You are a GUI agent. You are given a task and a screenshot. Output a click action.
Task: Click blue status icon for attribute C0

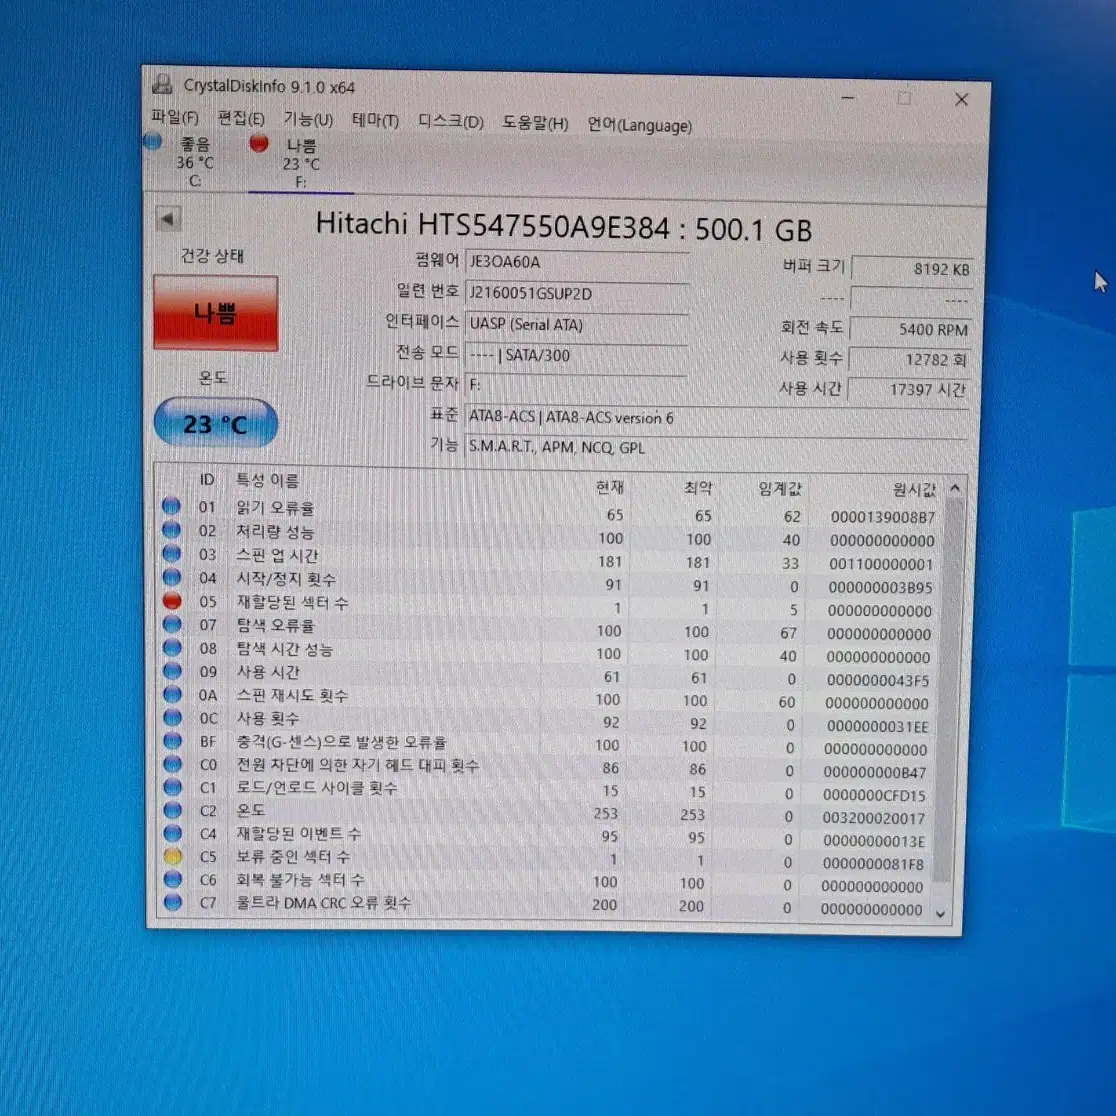point(172,764)
